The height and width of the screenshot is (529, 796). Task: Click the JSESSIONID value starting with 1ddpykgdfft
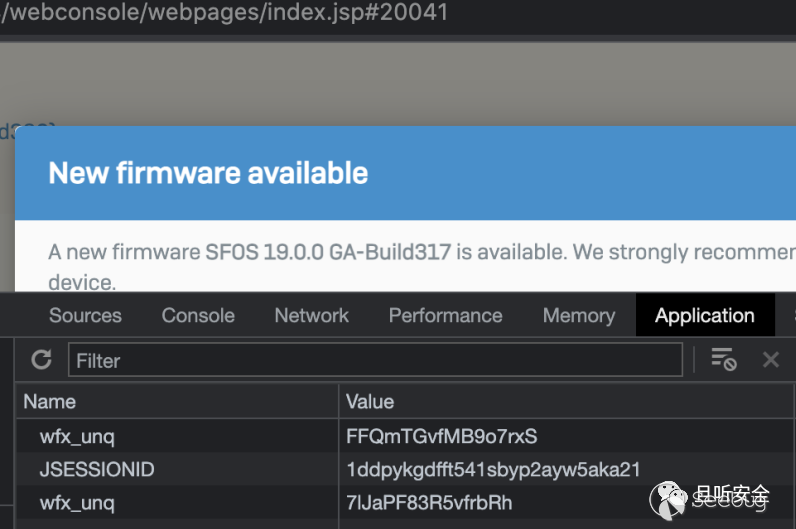tap(492, 469)
